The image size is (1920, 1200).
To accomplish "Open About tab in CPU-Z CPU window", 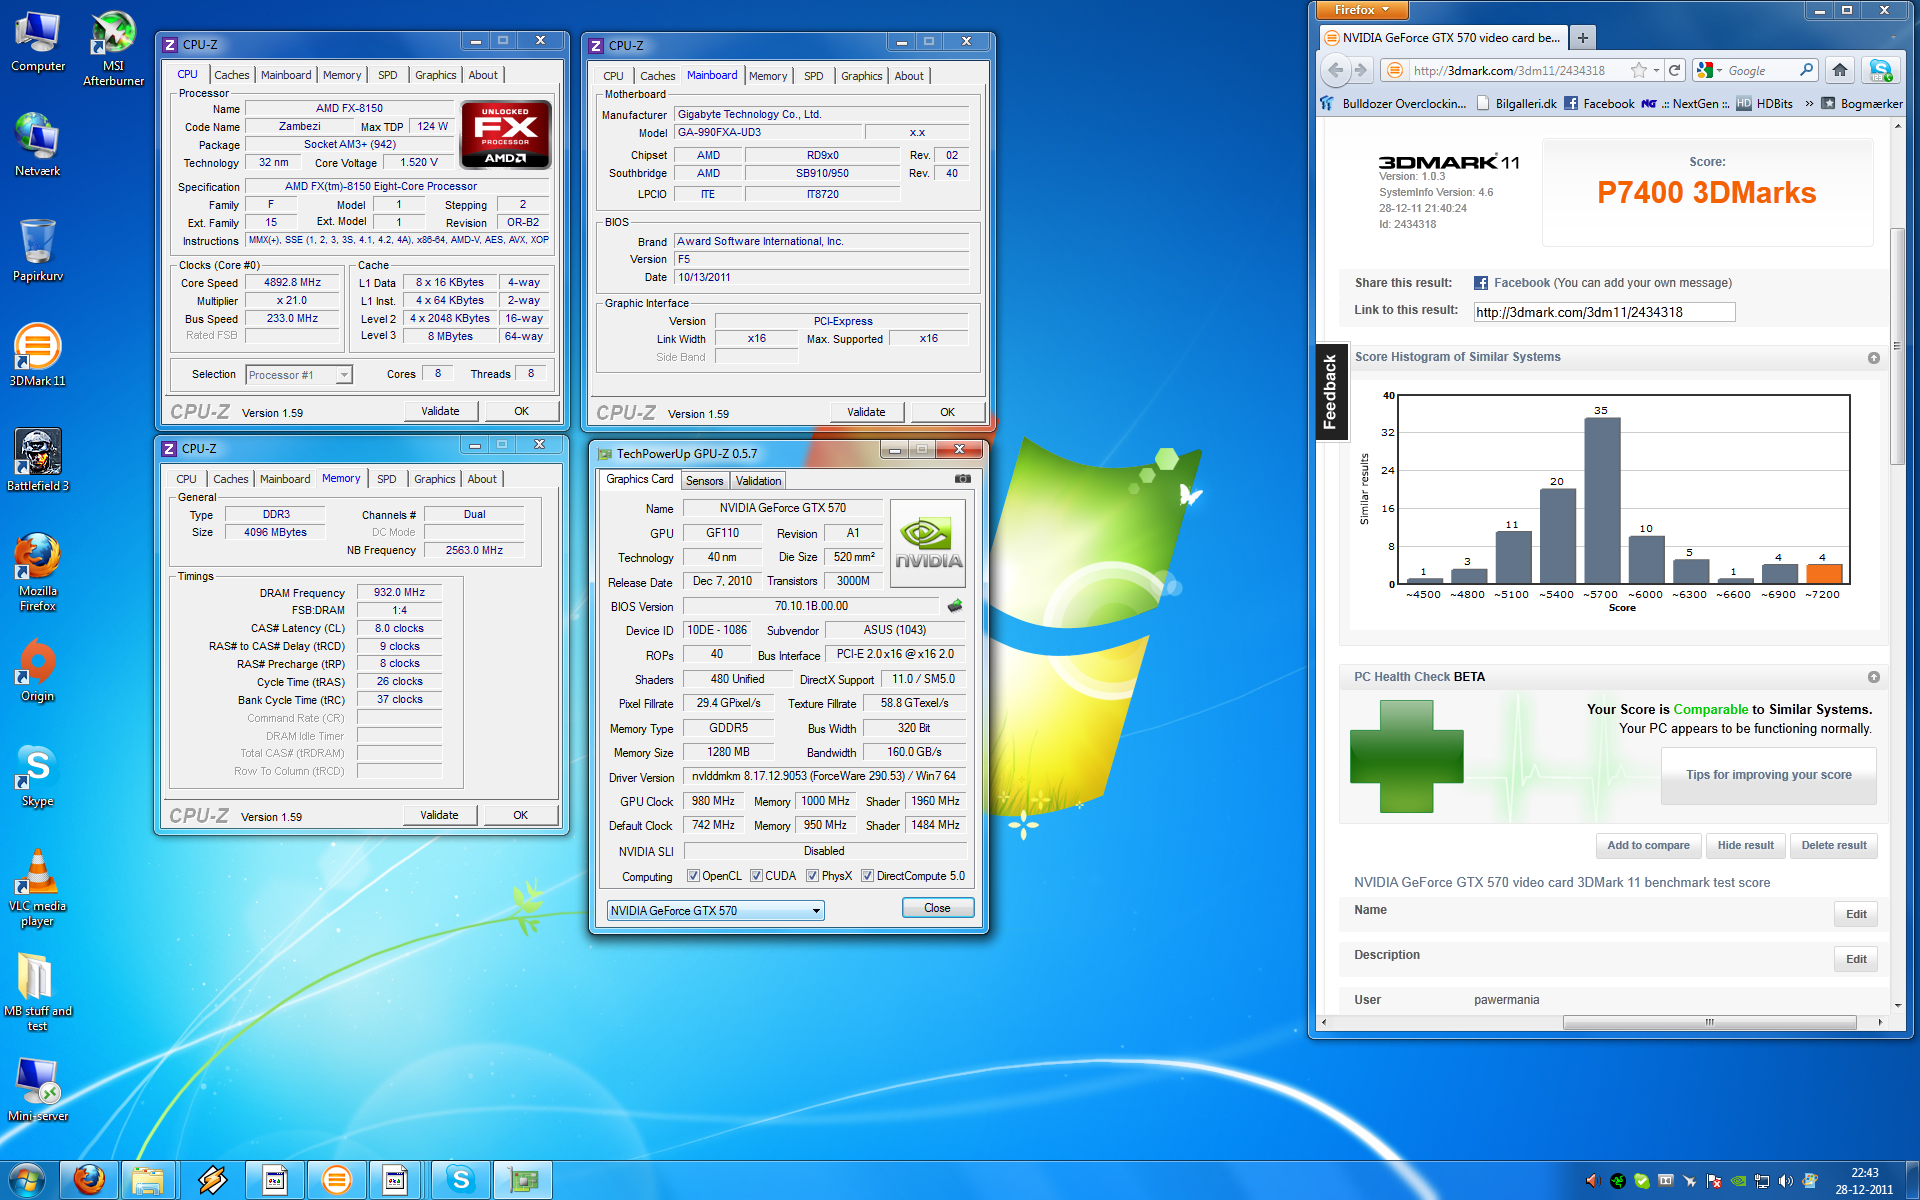I will [x=483, y=75].
